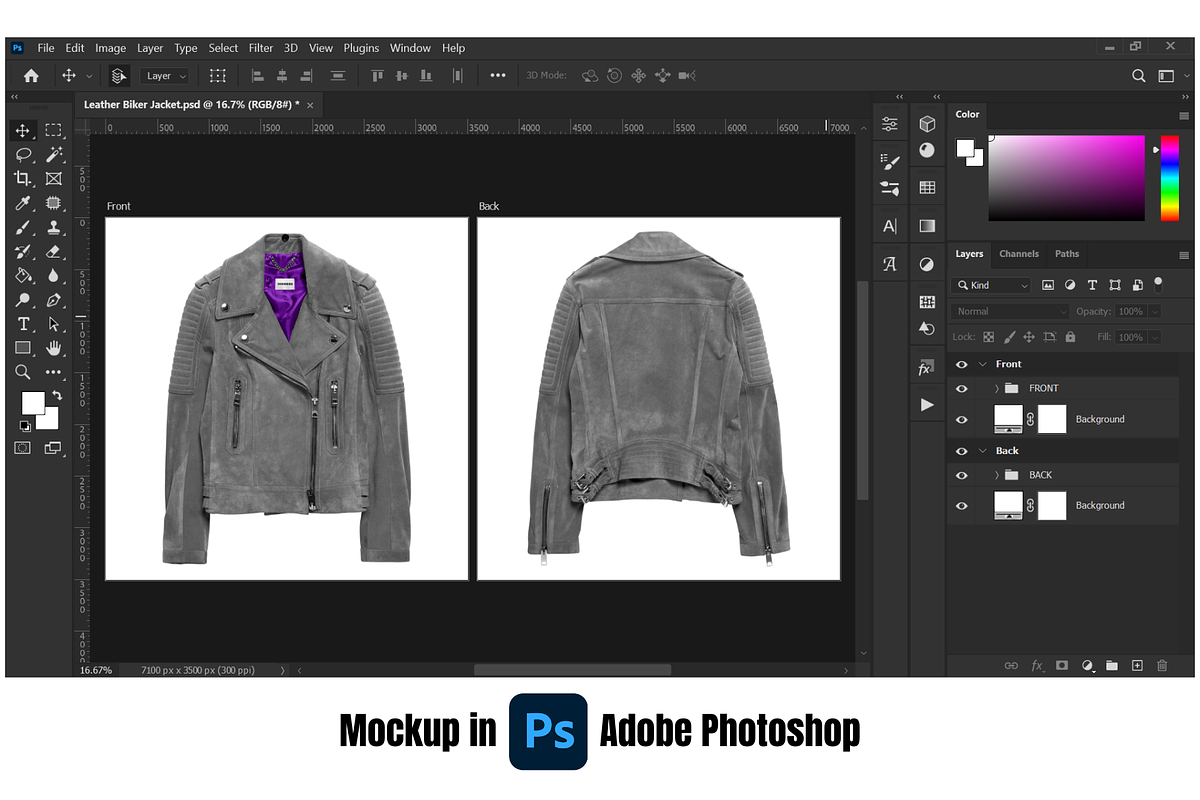The height and width of the screenshot is (800, 1200).
Task: Open the Filter menu
Action: click(x=261, y=48)
